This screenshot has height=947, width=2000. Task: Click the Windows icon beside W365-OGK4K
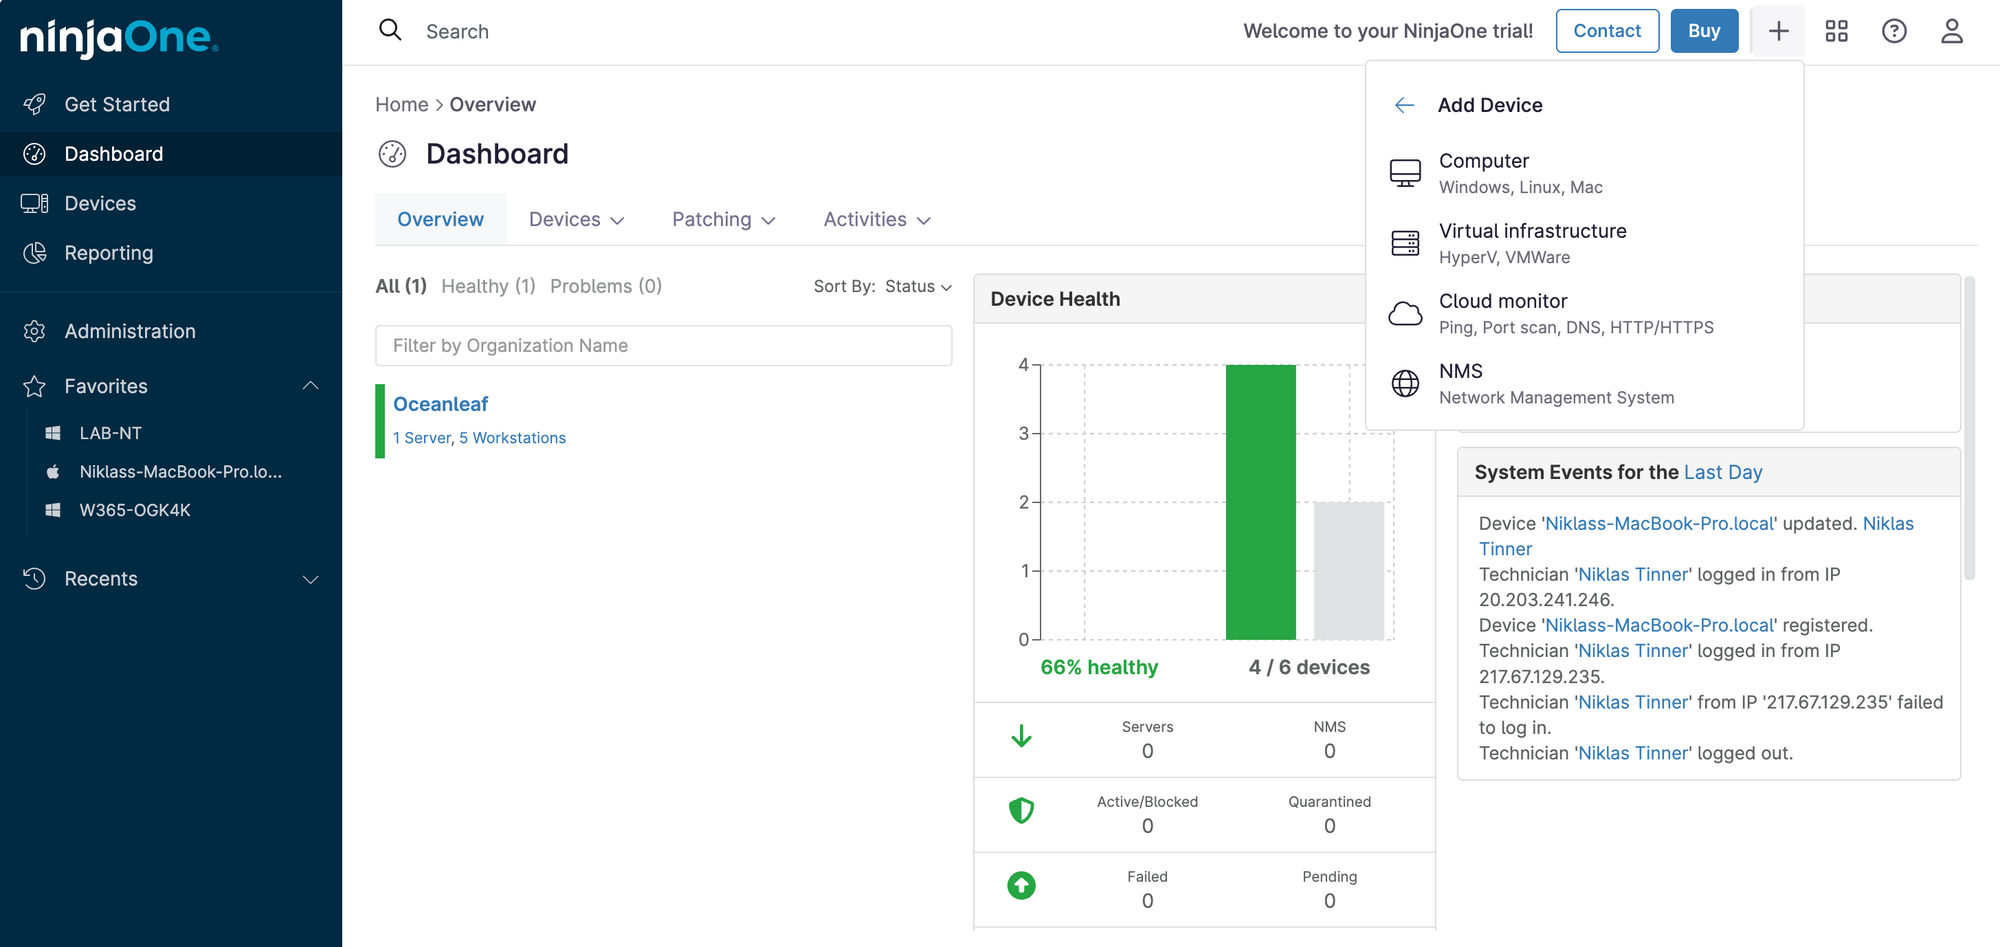coord(53,510)
